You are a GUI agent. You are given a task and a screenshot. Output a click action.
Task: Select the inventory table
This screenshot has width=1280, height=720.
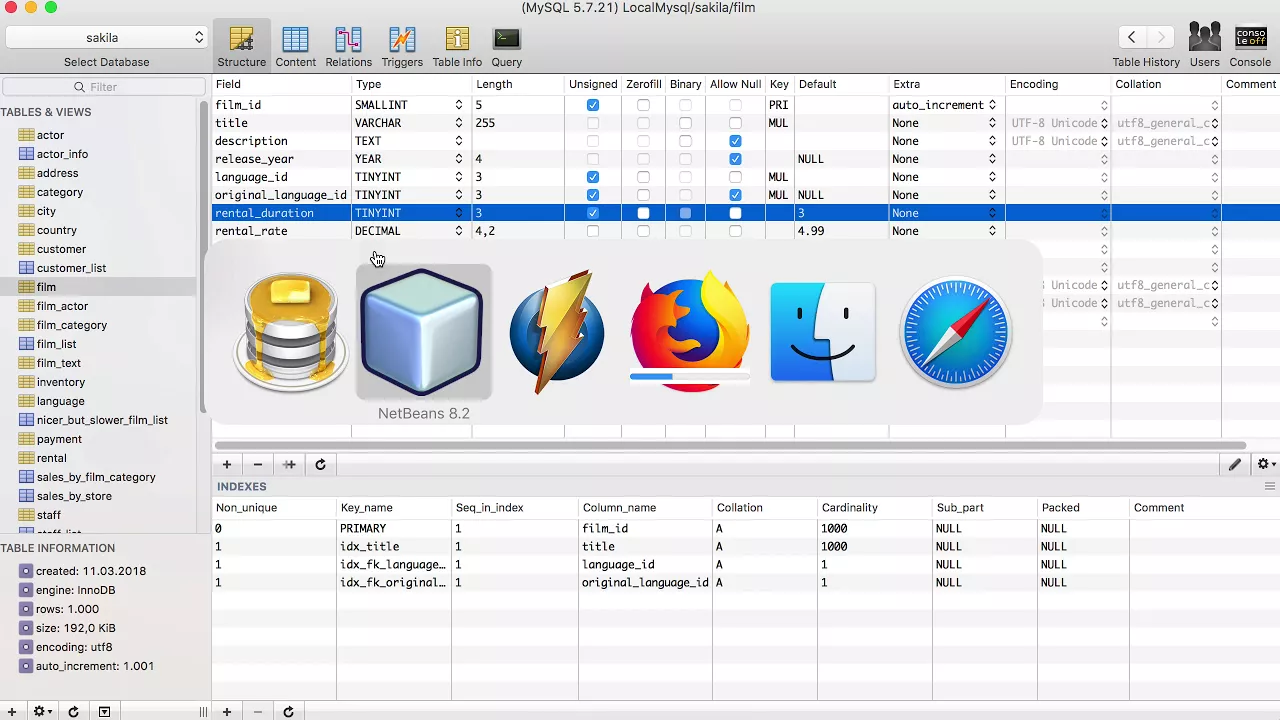coord(61,382)
